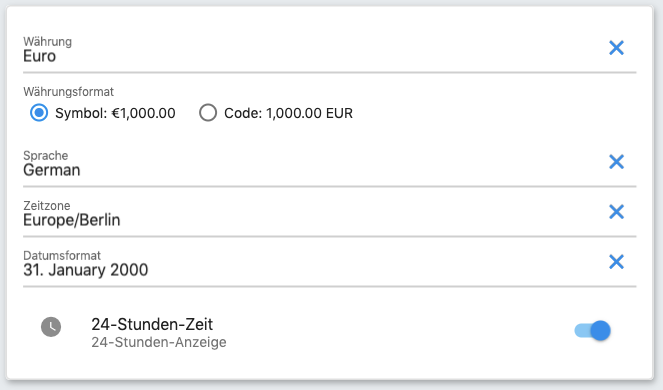Click the Datumsformat field label
663x390 pixels.
tap(62, 255)
